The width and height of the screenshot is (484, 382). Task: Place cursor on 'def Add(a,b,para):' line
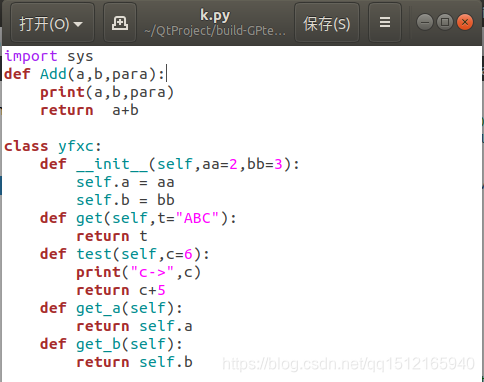click(85, 74)
